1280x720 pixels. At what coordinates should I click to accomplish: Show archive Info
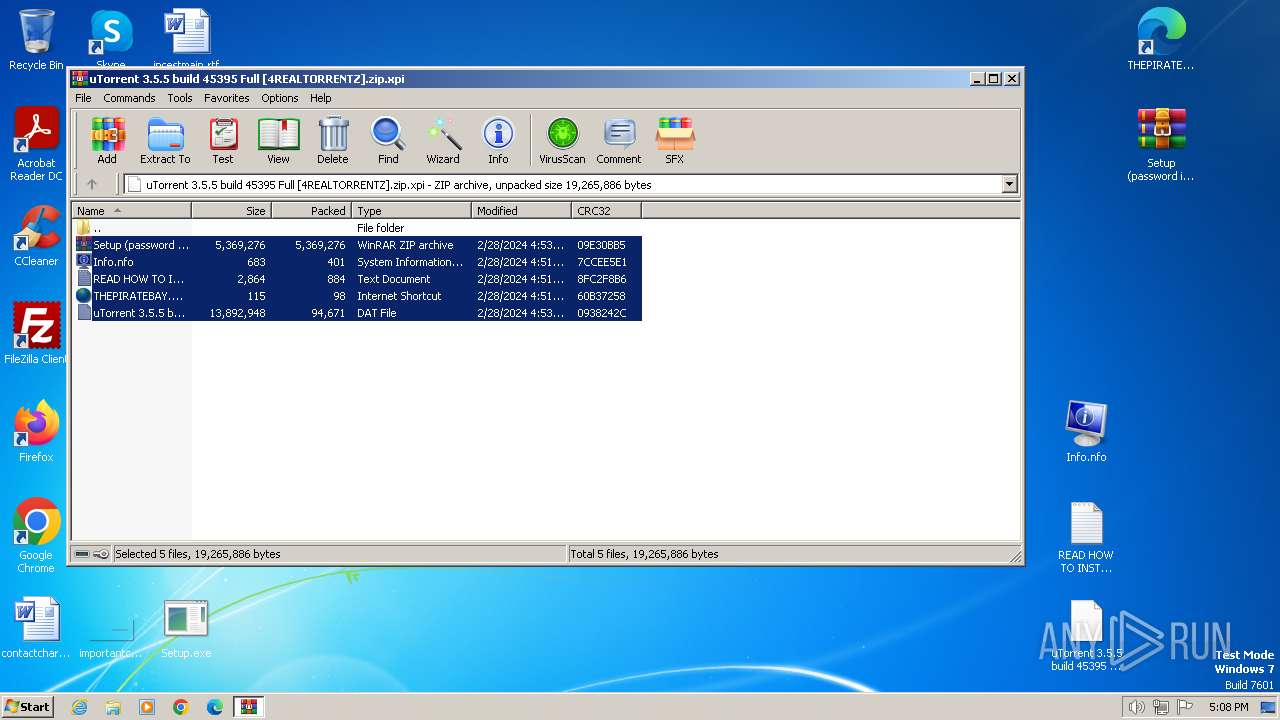(x=498, y=140)
